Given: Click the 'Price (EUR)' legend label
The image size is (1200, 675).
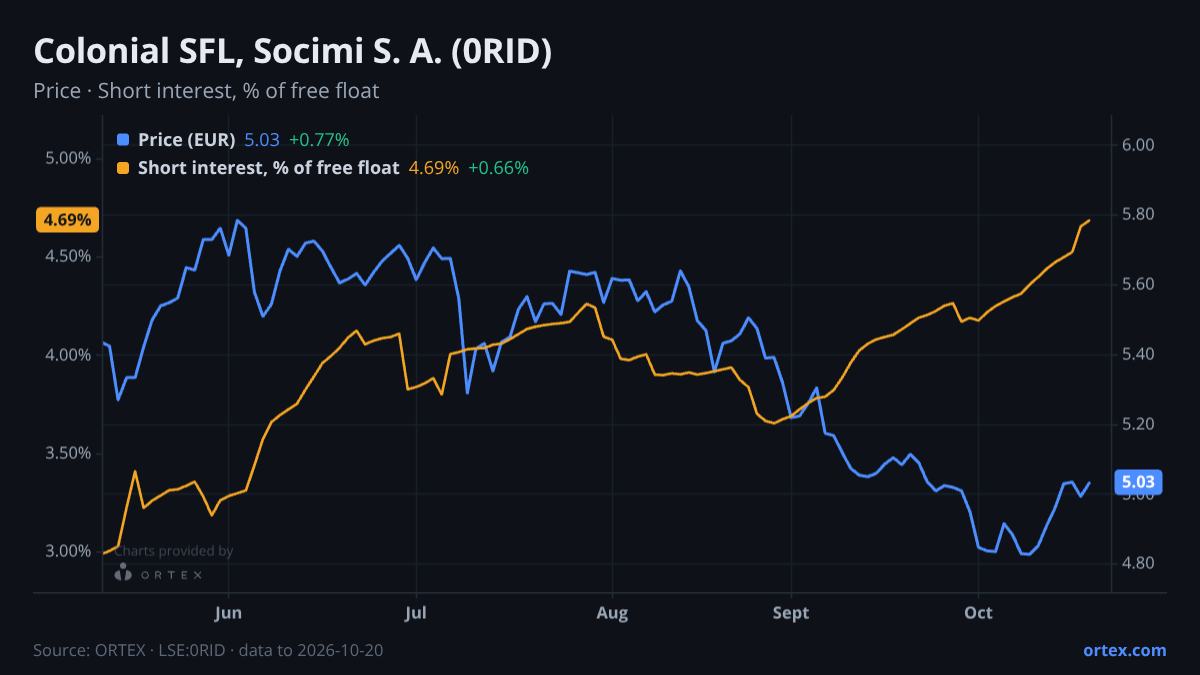Looking at the screenshot, I should click(186, 140).
